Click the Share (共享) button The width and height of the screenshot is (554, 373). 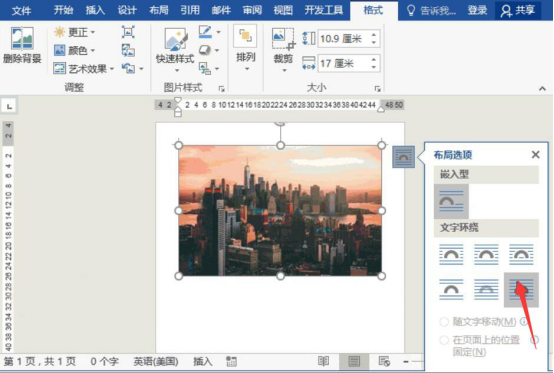[x=518, y=11]
